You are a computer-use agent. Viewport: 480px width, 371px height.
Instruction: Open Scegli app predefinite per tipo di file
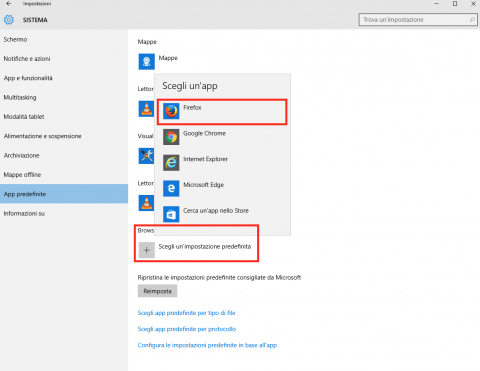[186, 313]
